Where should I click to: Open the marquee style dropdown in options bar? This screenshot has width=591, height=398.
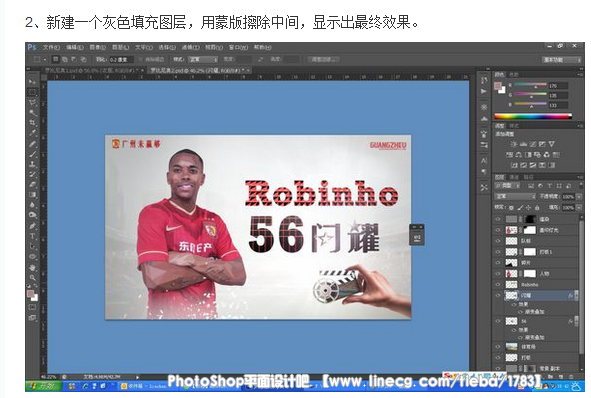[203, 60]
